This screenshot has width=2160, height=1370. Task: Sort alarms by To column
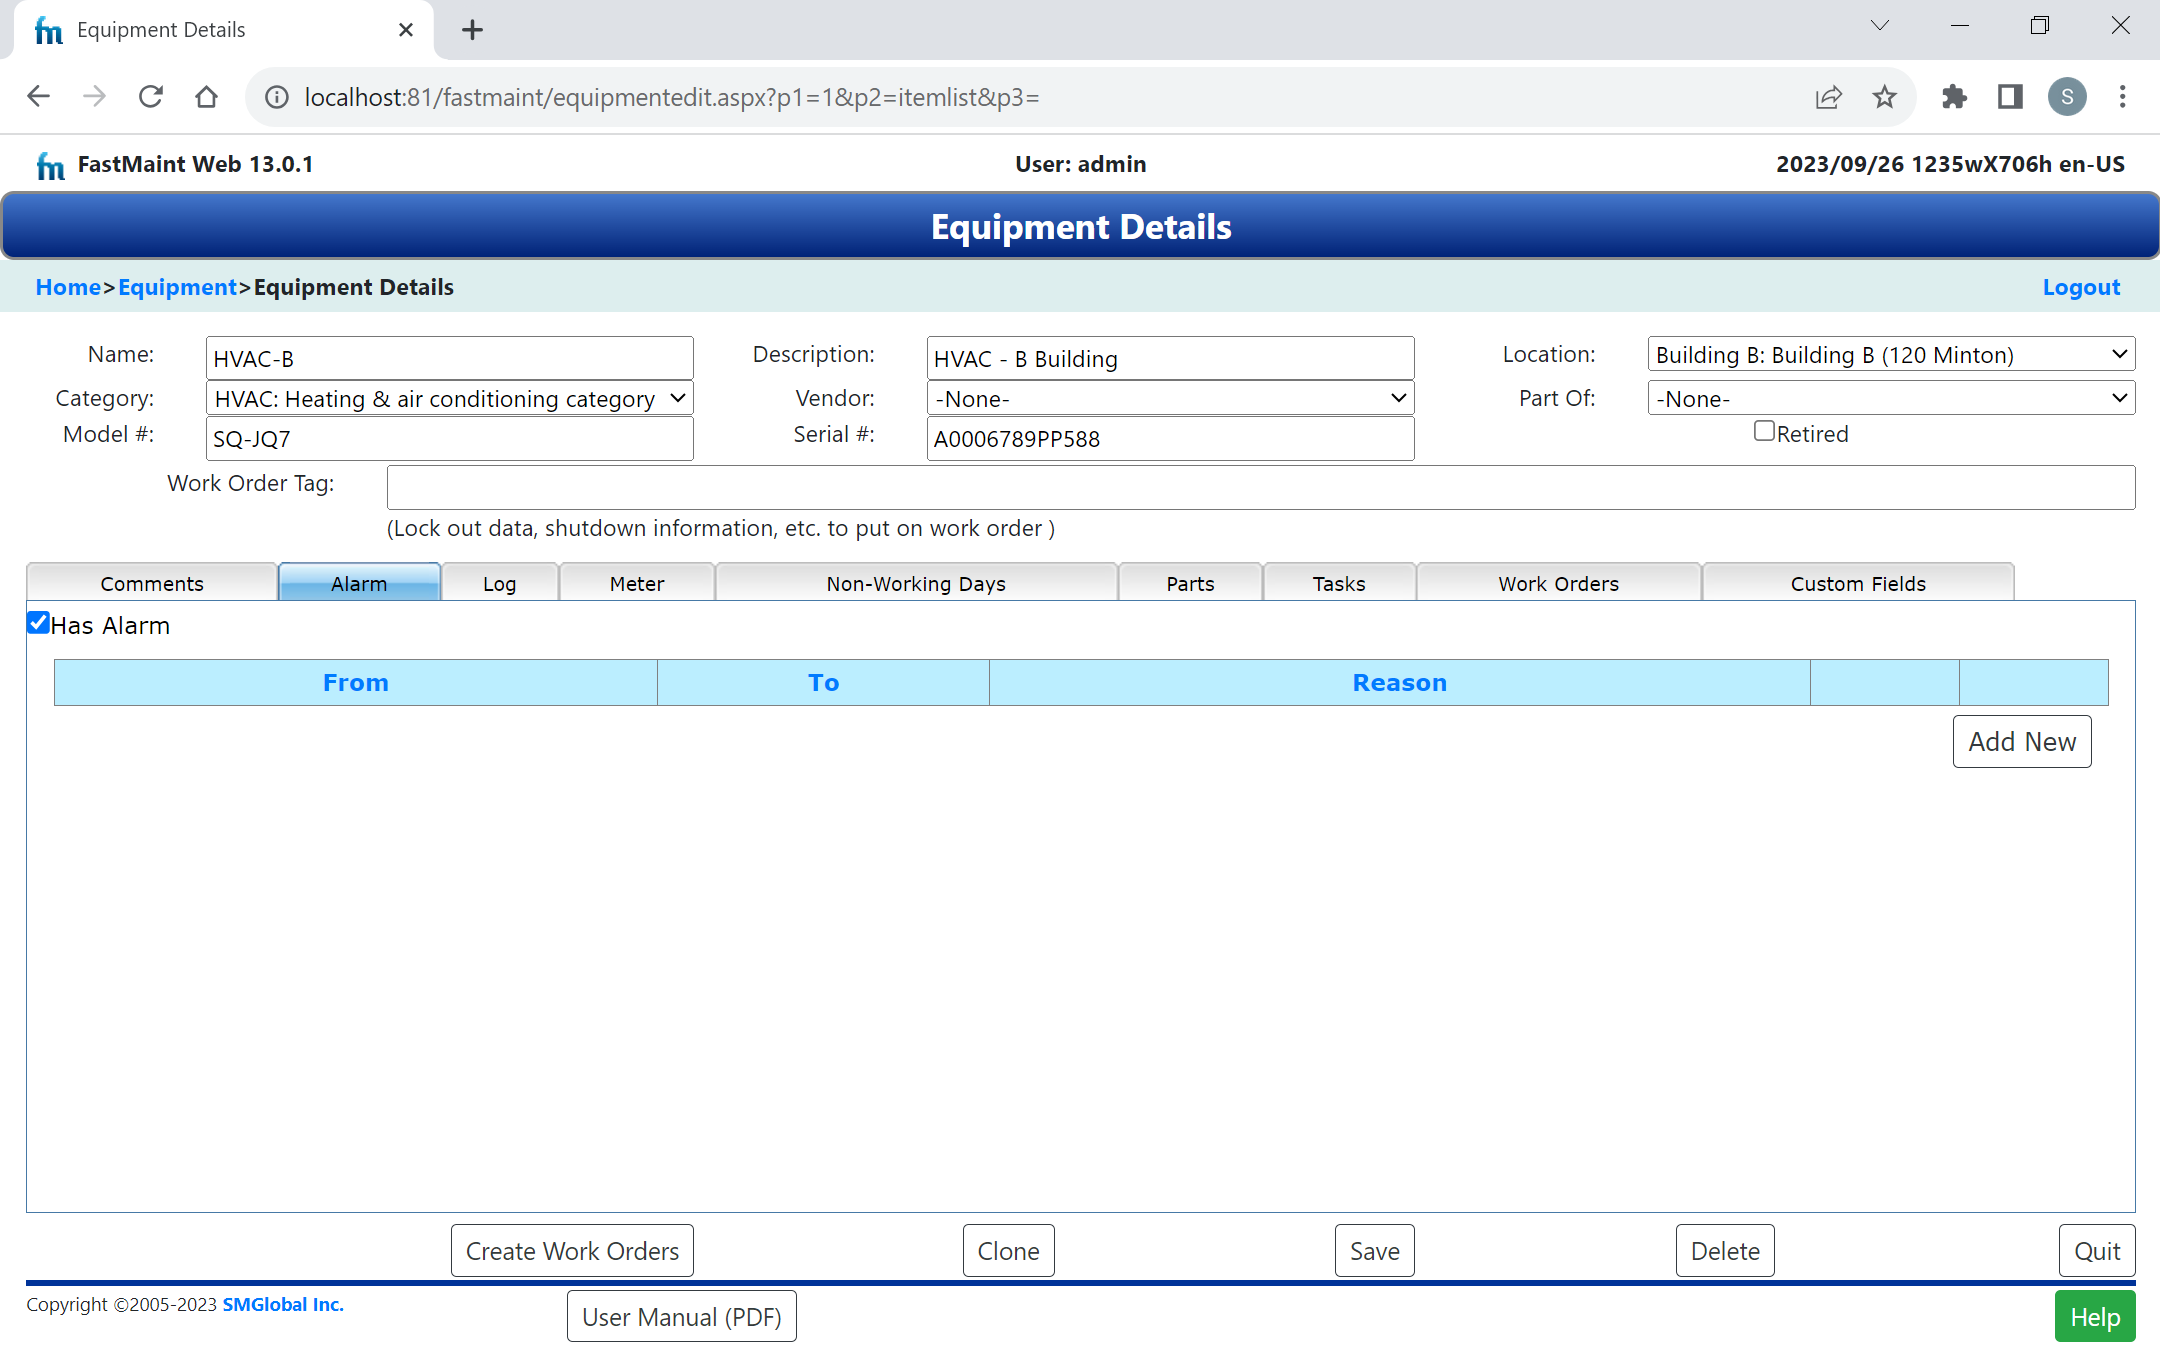823,682
